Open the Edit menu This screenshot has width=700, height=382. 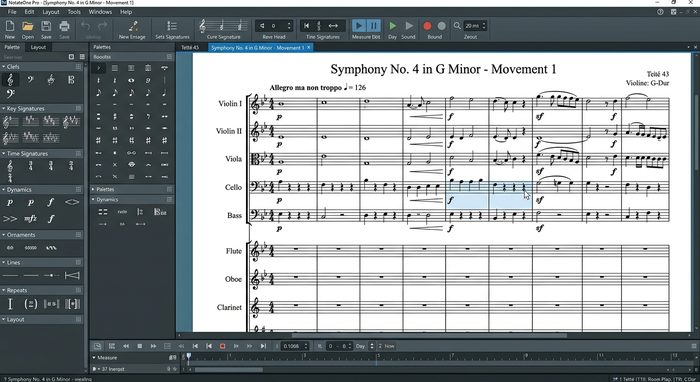(29, 12)
